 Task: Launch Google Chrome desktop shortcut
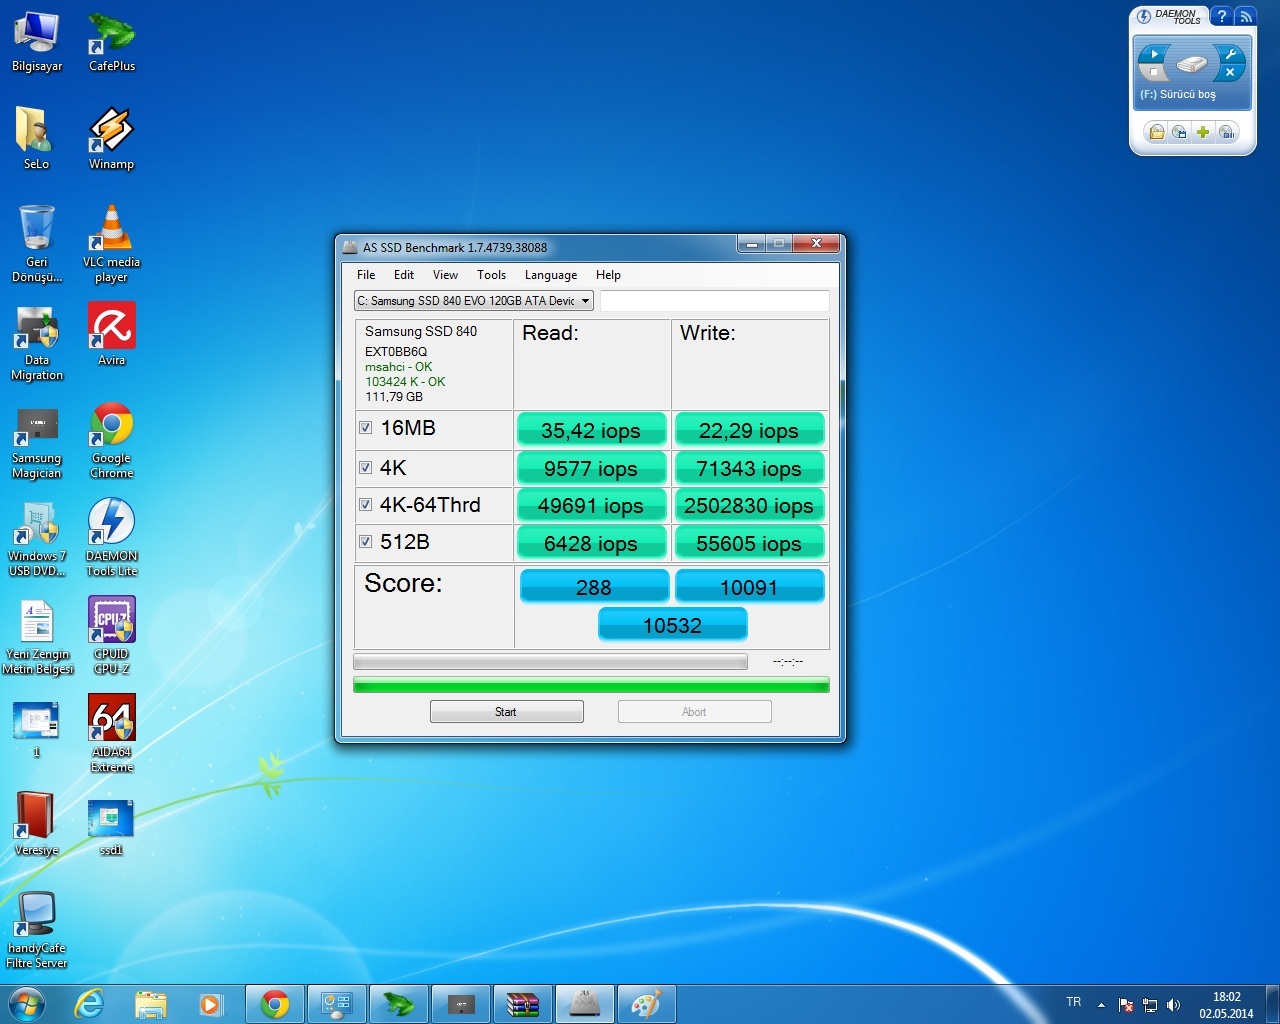tap(111, 441)
